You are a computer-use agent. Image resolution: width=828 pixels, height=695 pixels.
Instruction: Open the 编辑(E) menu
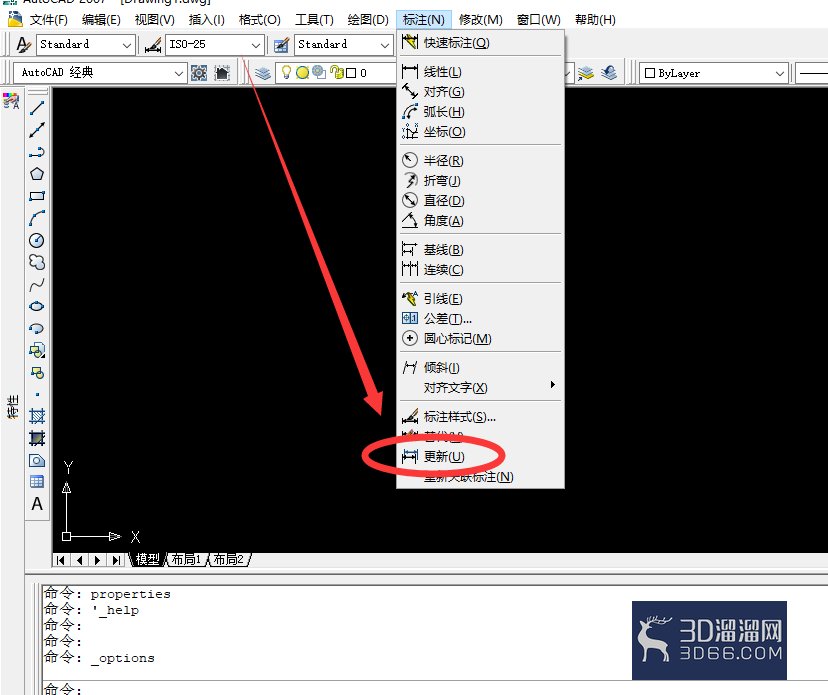(x=101, y=20)
